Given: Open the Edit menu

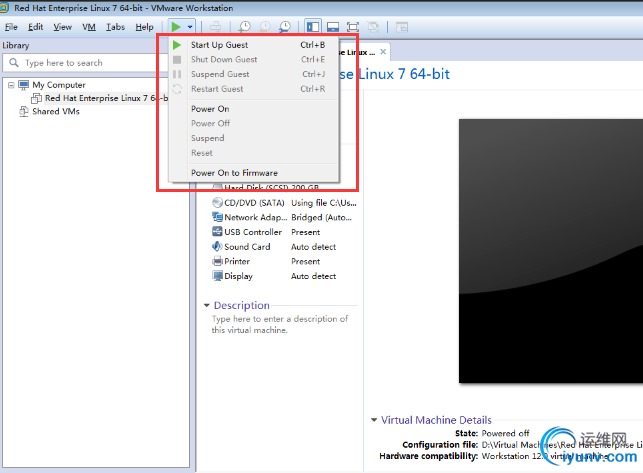Looking at the screenshot, I should (x=35, y=27).
